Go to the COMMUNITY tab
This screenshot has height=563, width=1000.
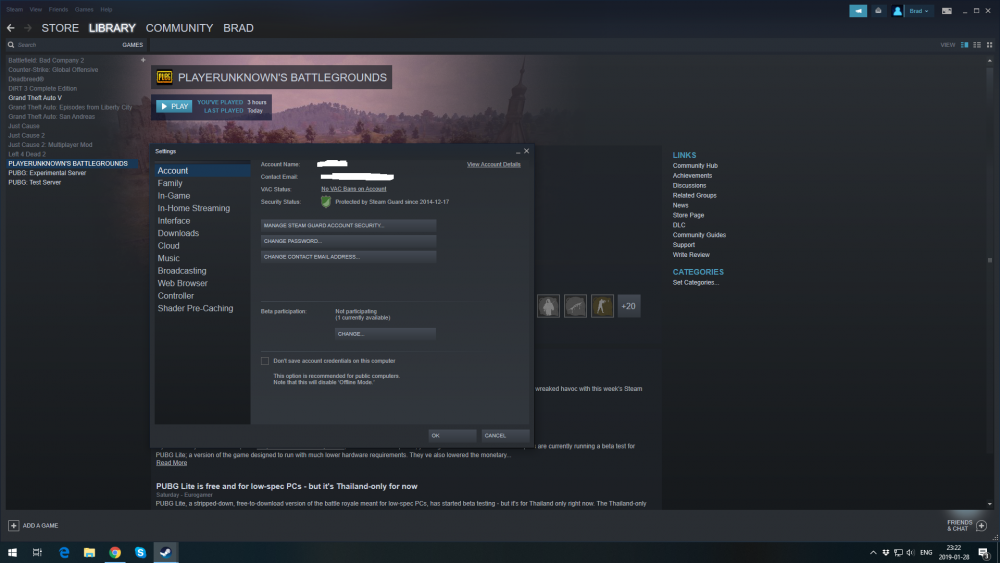(179, 28)
